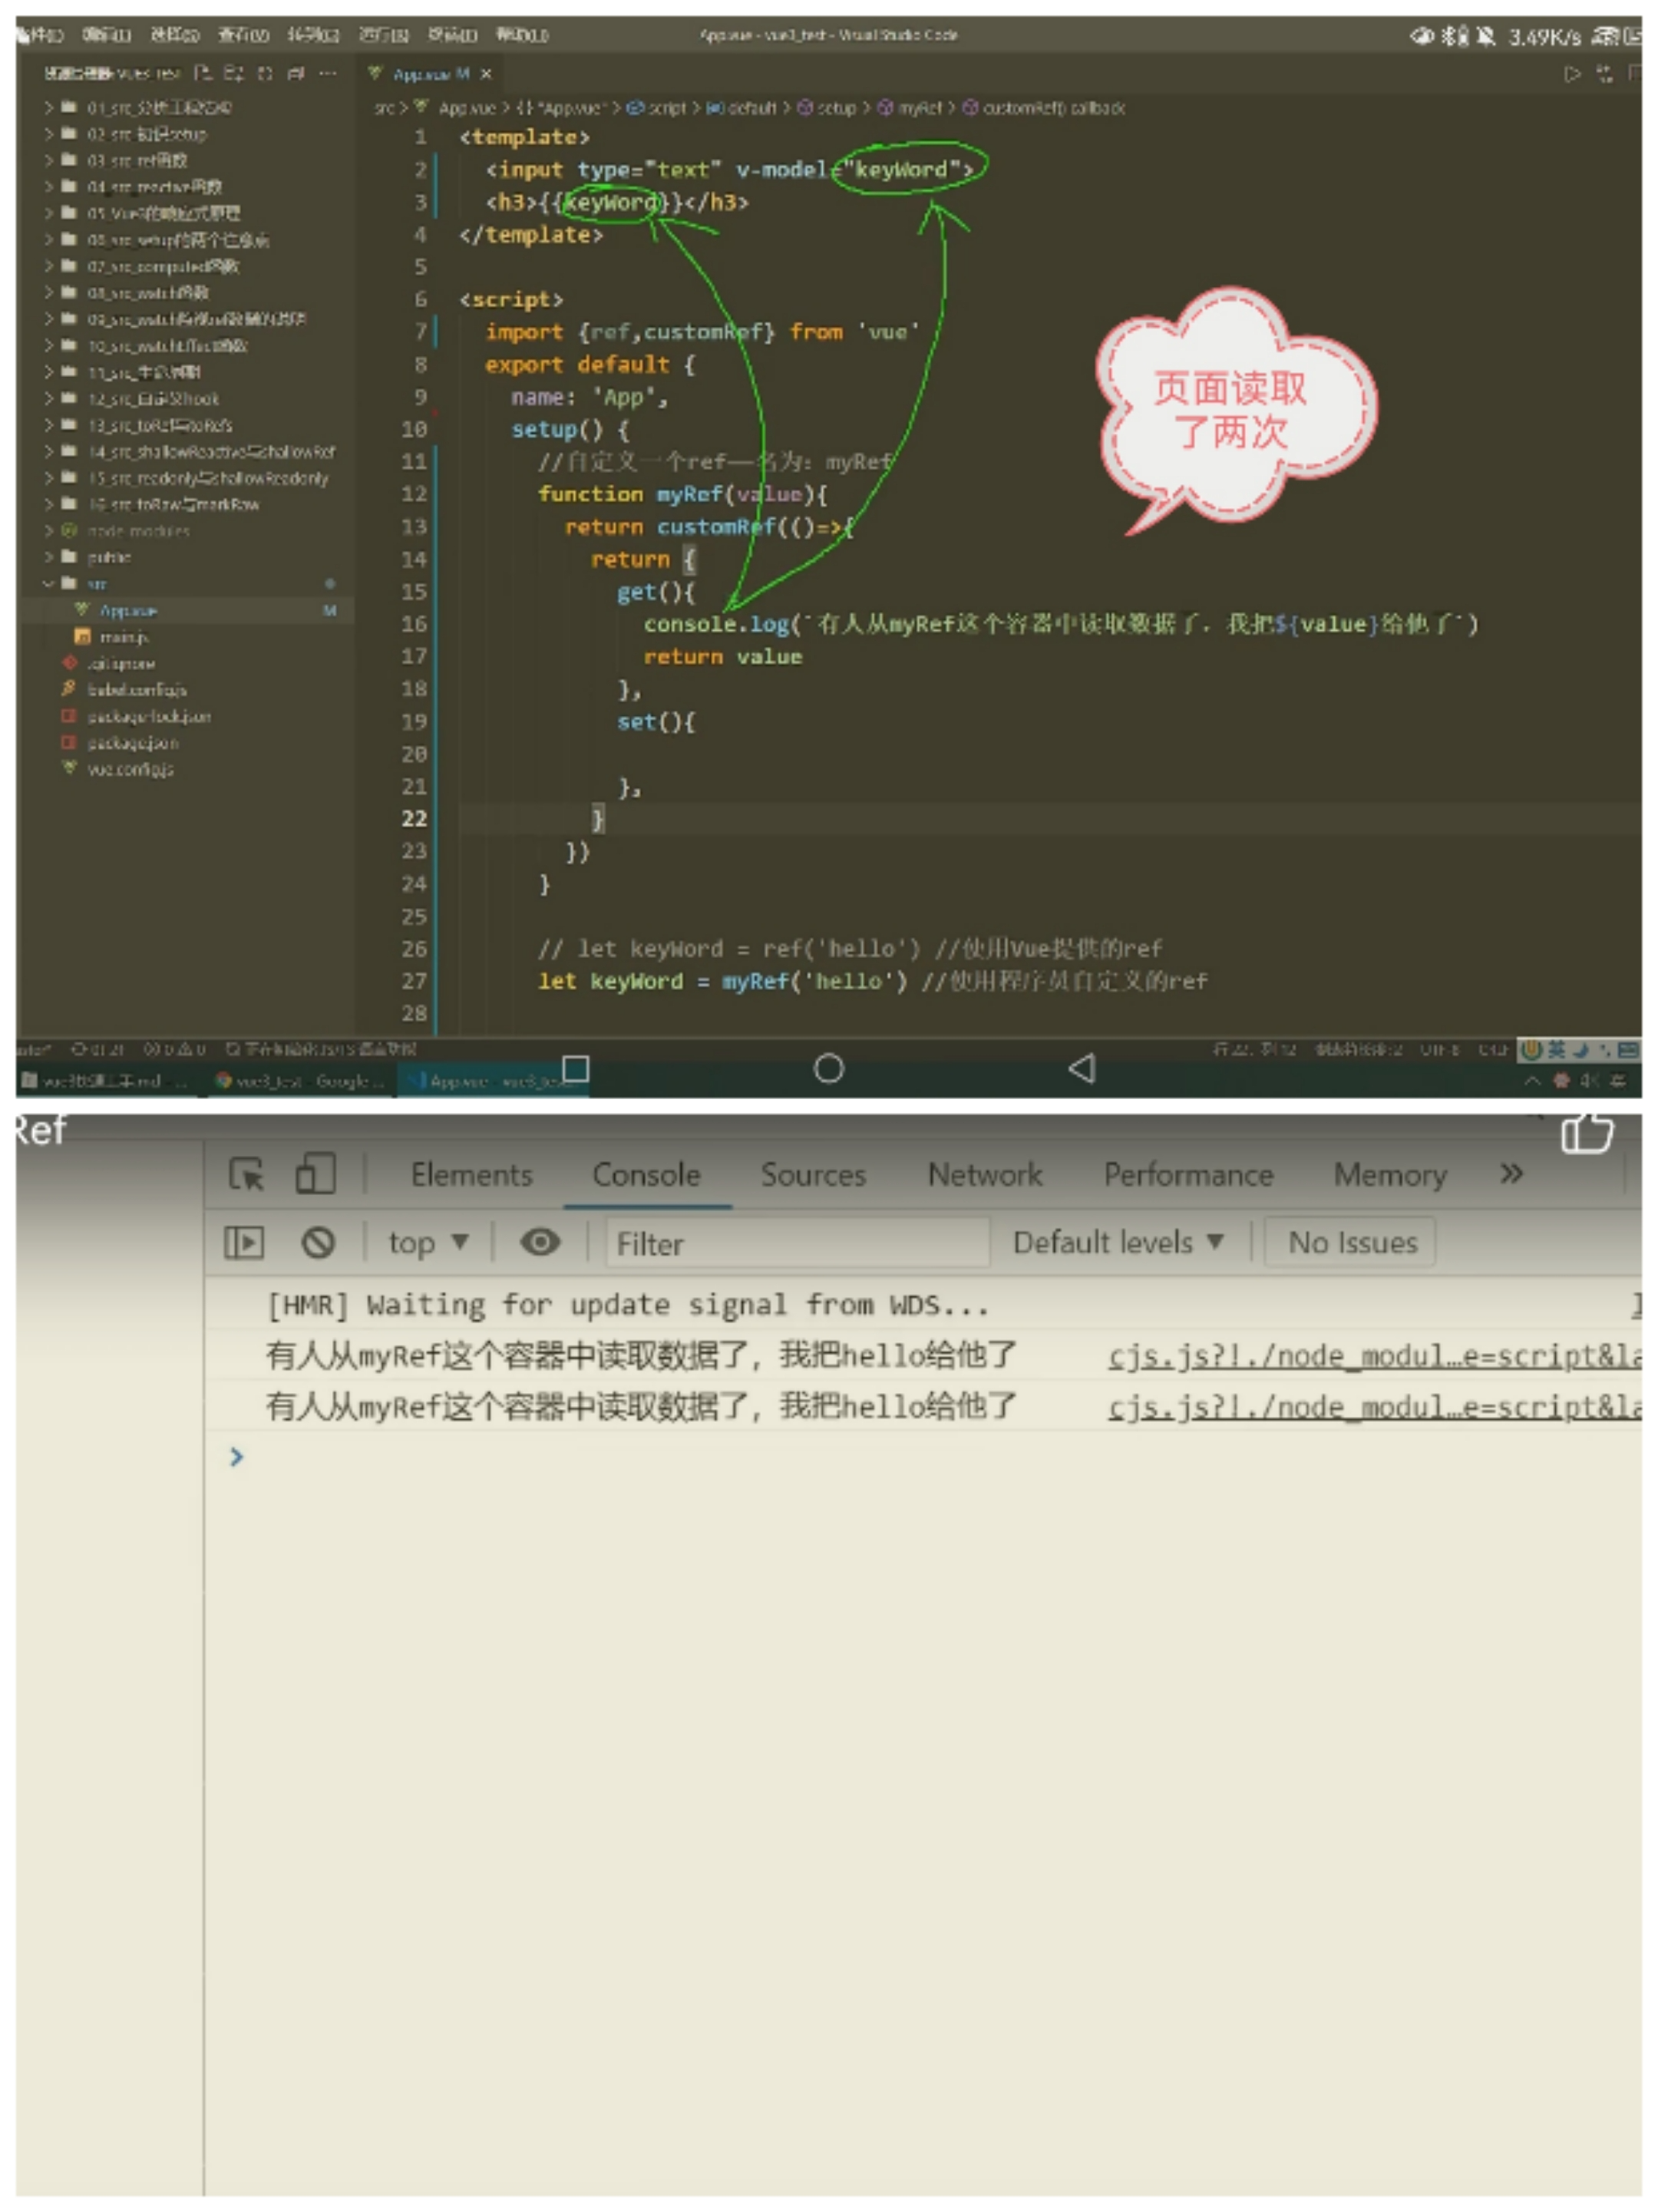Show the console sidebar
1658x2212 pixels.
point(244,1243)
